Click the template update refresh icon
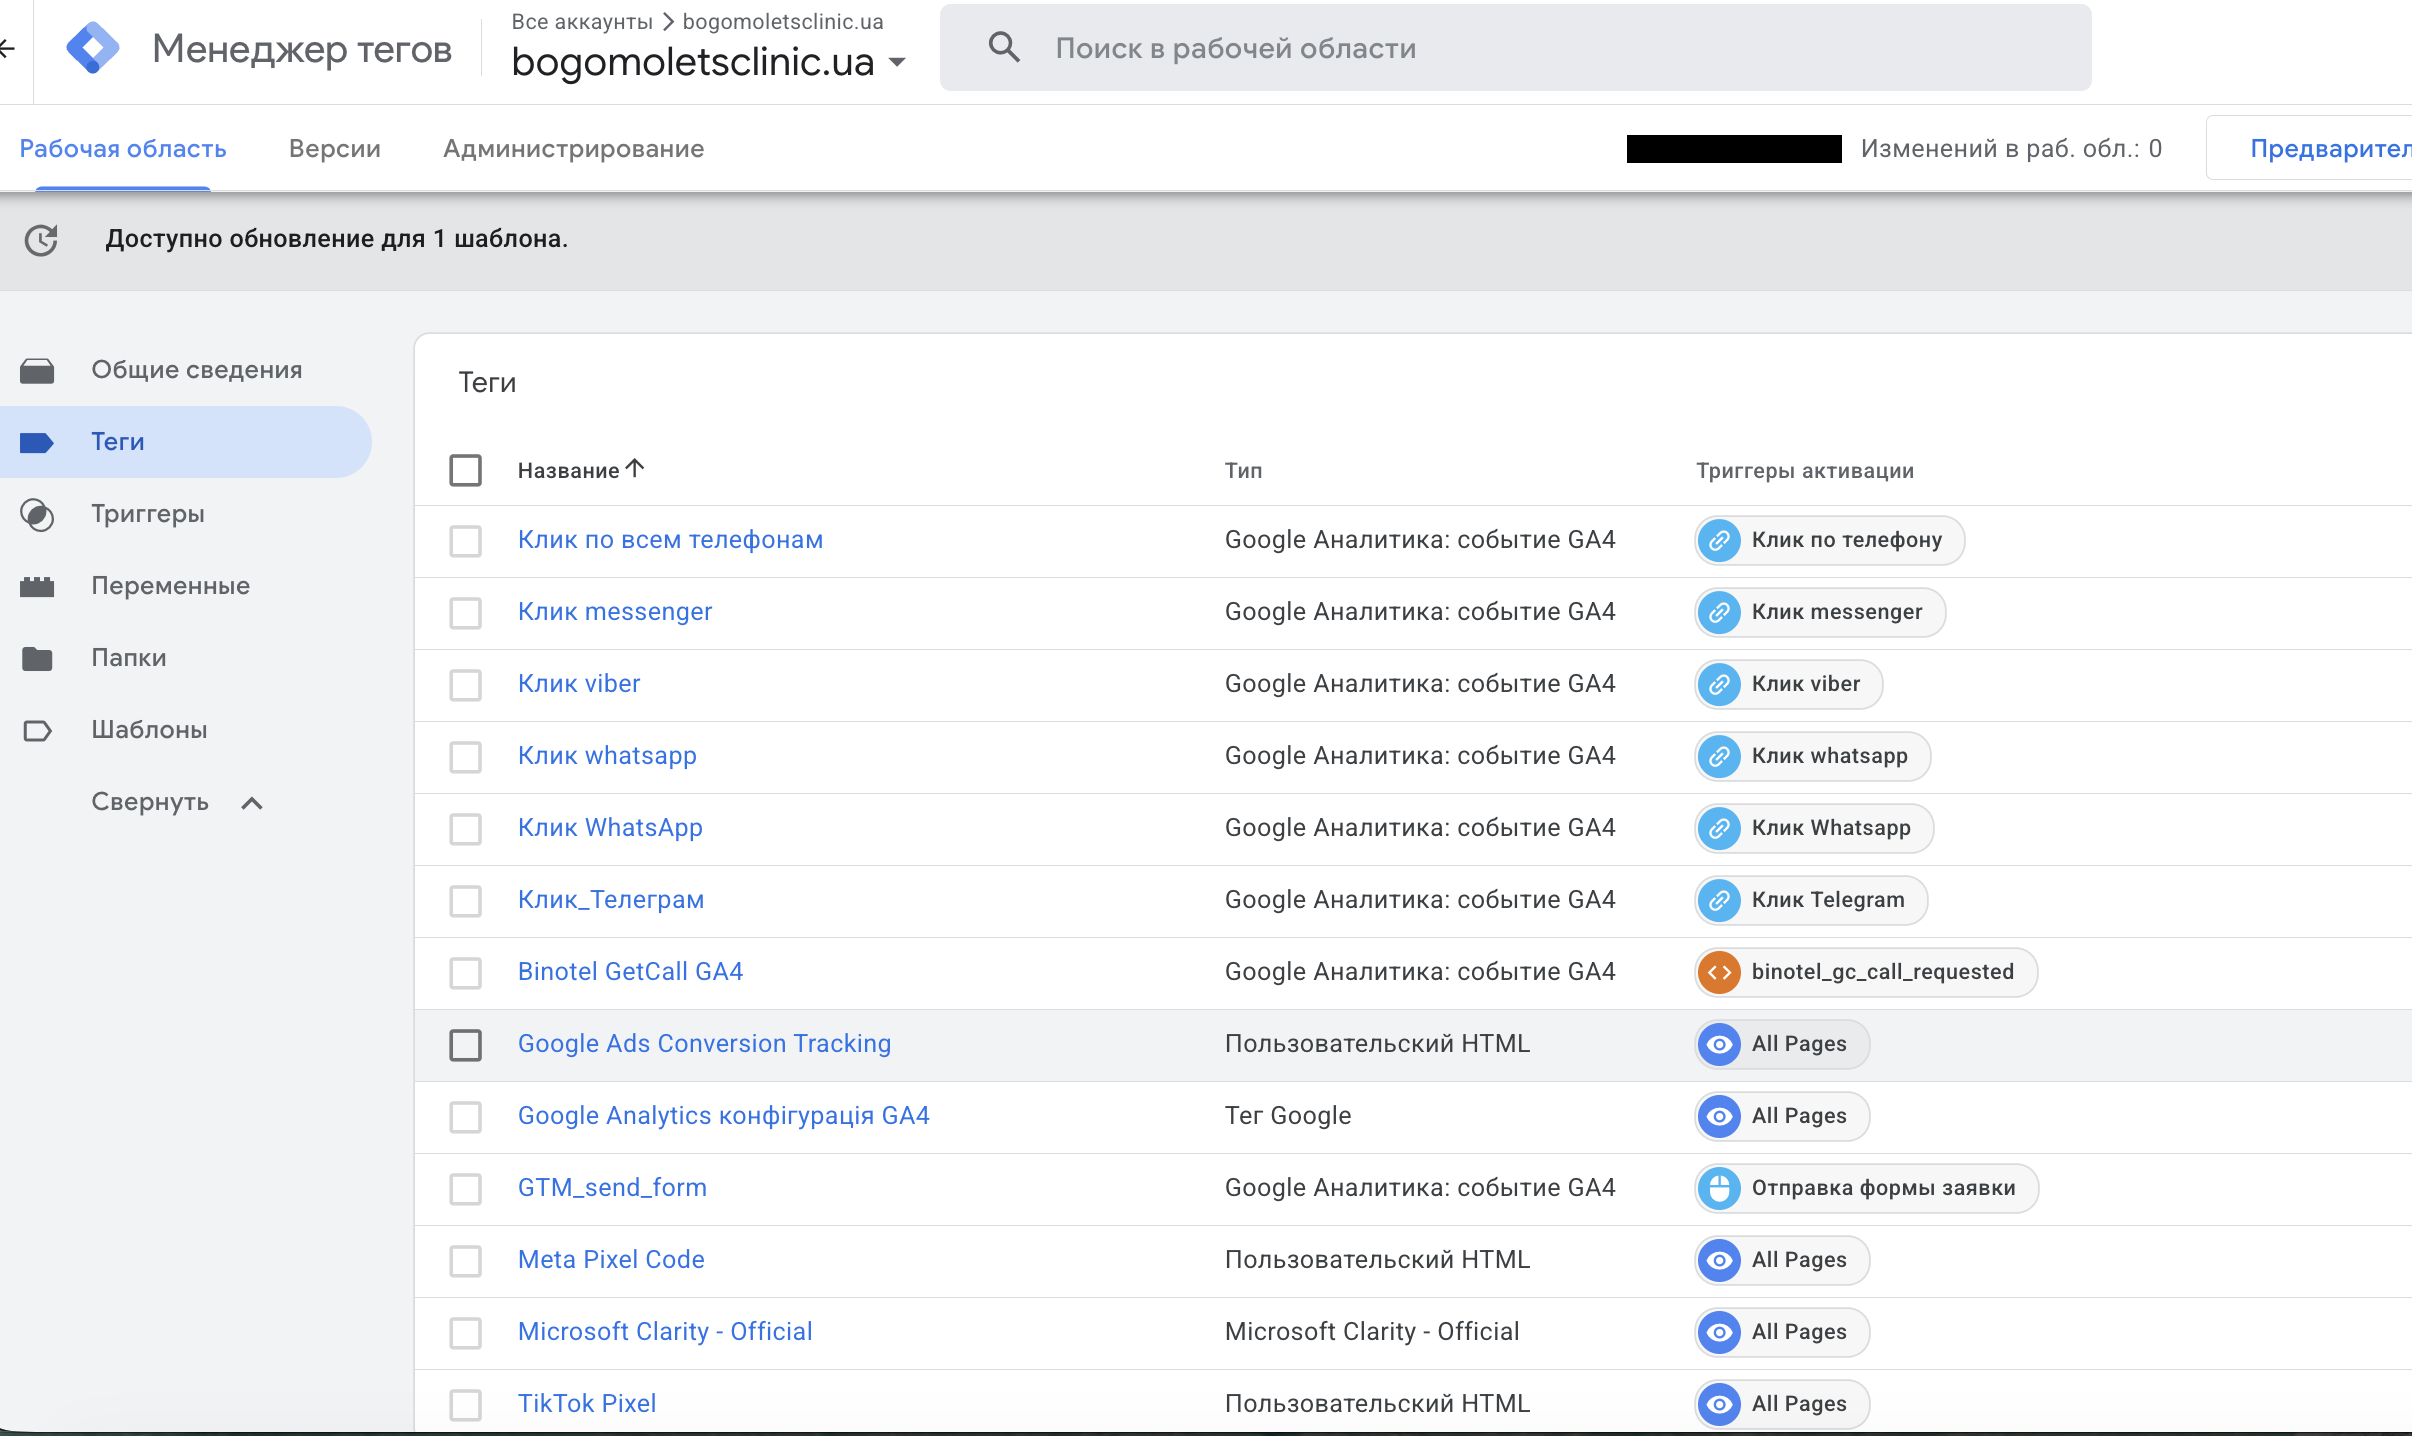 (41, 240)
